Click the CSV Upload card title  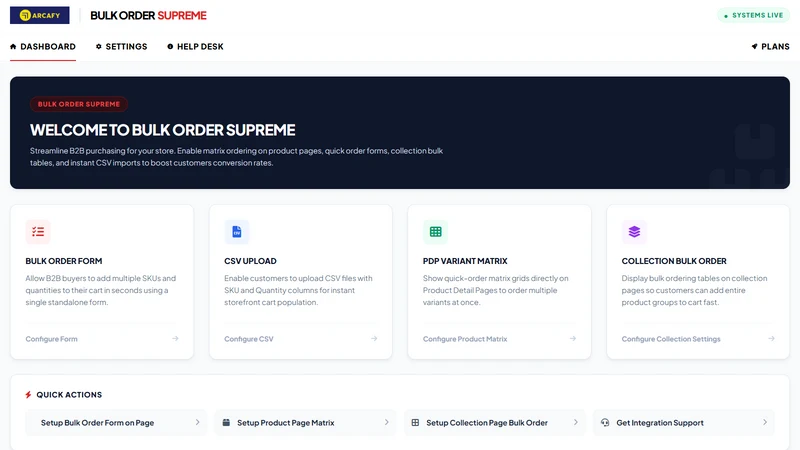tap(251, 261)
